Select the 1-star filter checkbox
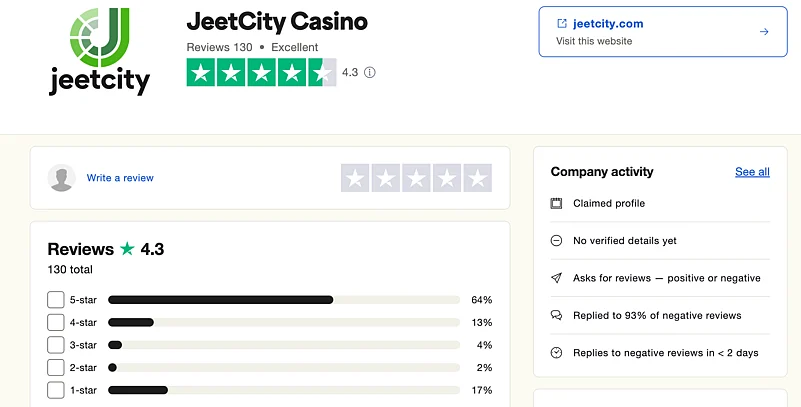 click(56, 390)
